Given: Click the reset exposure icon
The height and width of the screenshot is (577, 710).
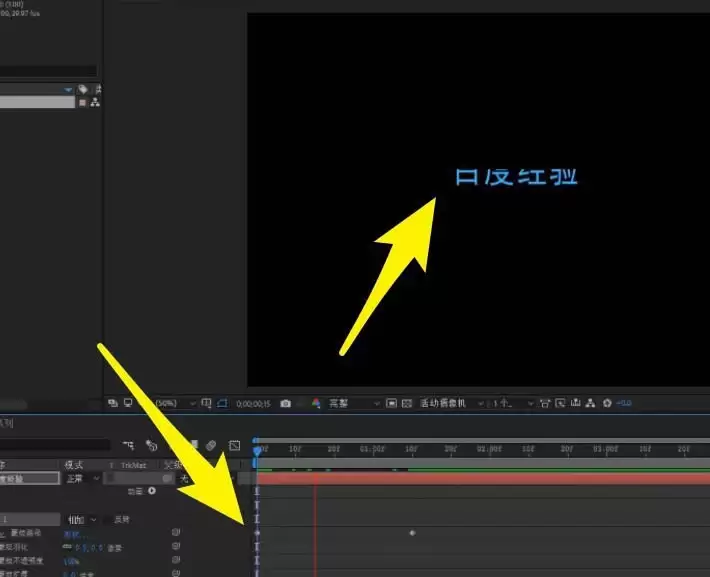Looking at the screenshot, I should coord(607,403).
